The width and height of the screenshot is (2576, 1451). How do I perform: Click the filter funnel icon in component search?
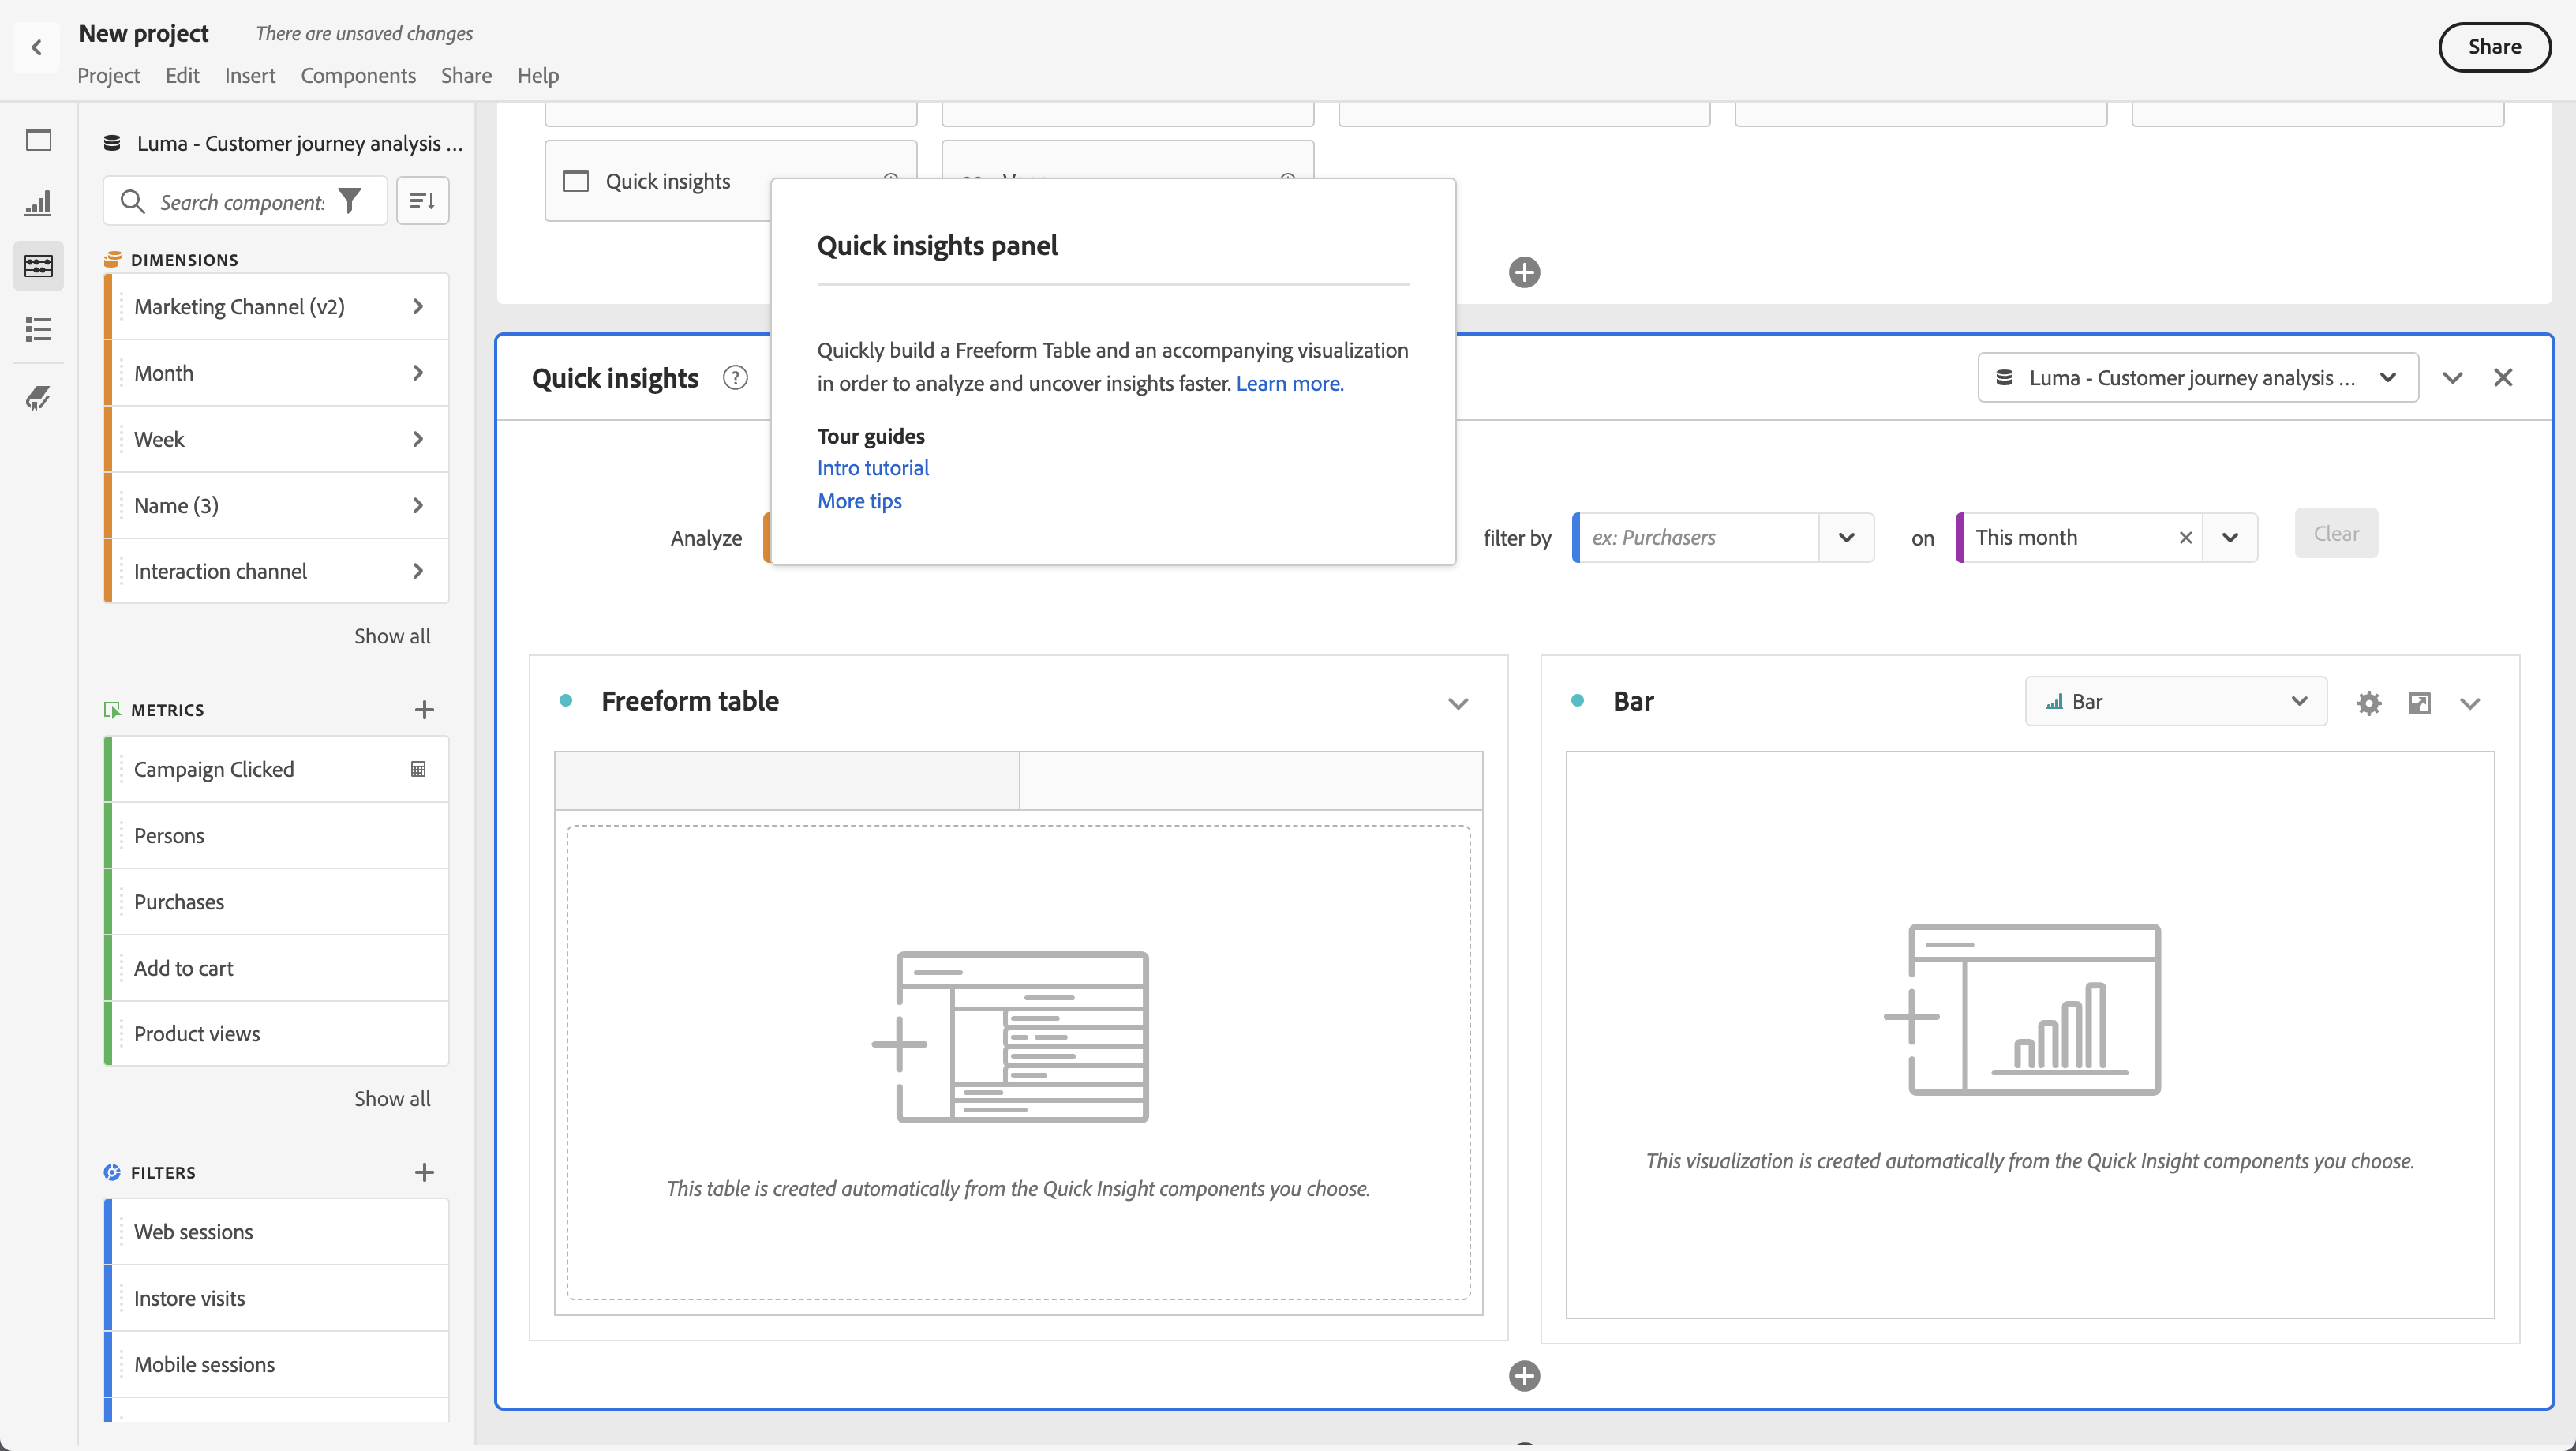pos(350,202)
